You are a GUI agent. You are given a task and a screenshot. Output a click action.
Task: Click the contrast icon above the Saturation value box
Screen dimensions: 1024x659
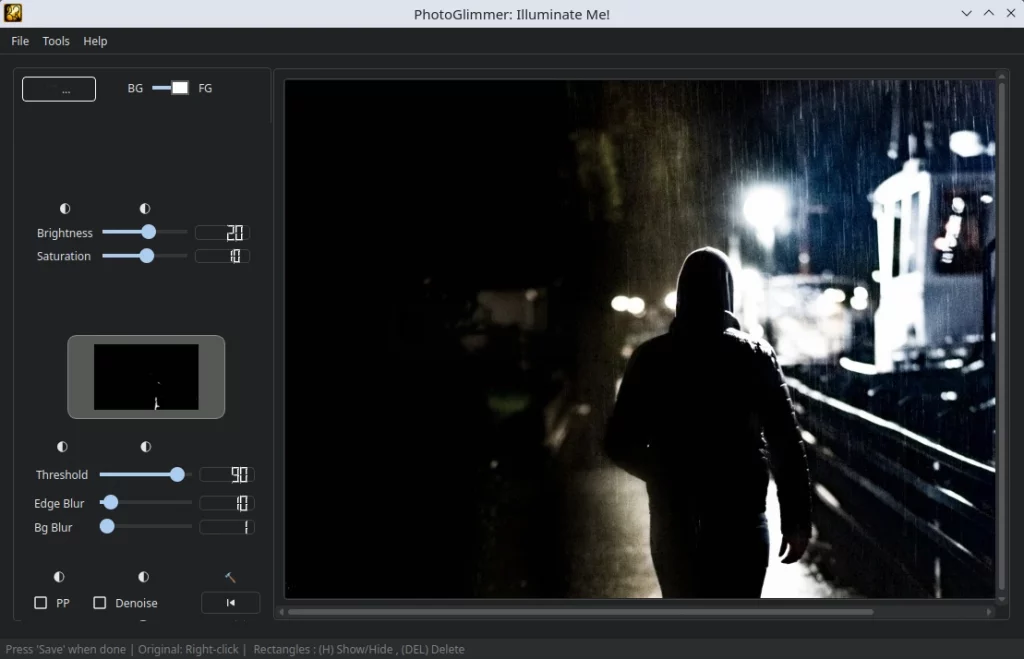[x=145, y=208]
